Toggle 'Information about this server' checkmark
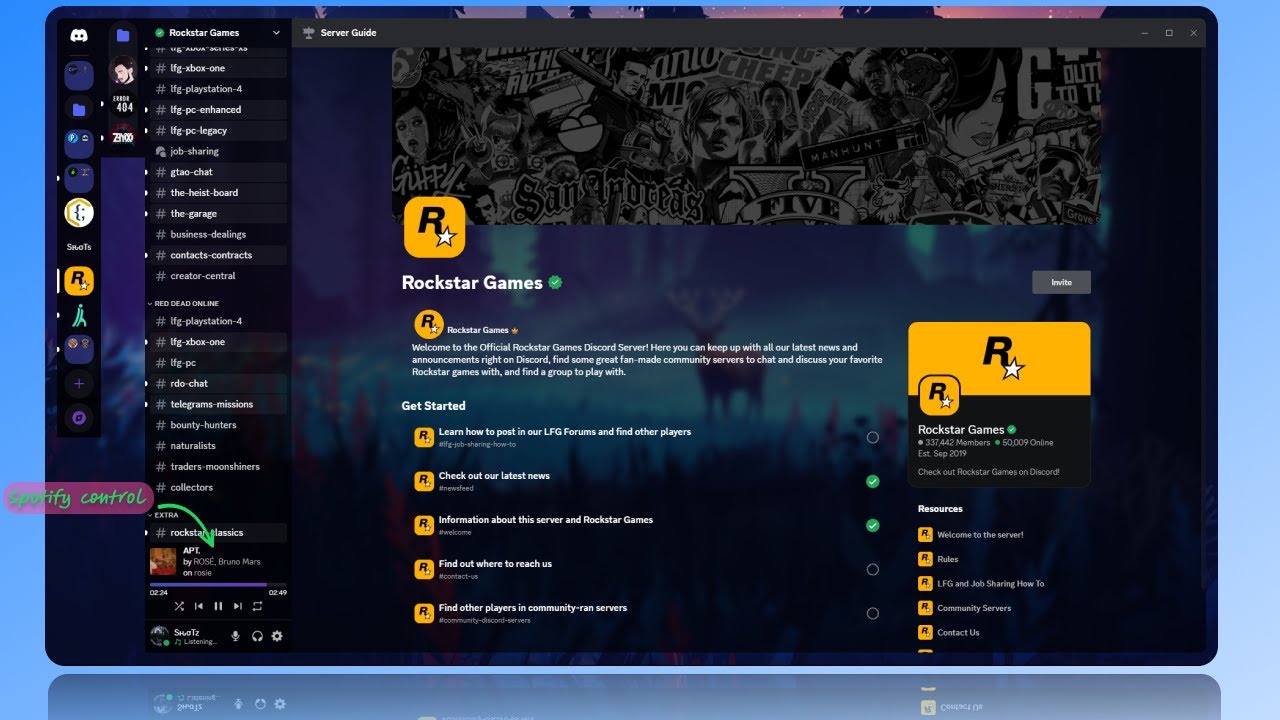The height and width of the screenshot is (720, 1280). tap(873, 525)
